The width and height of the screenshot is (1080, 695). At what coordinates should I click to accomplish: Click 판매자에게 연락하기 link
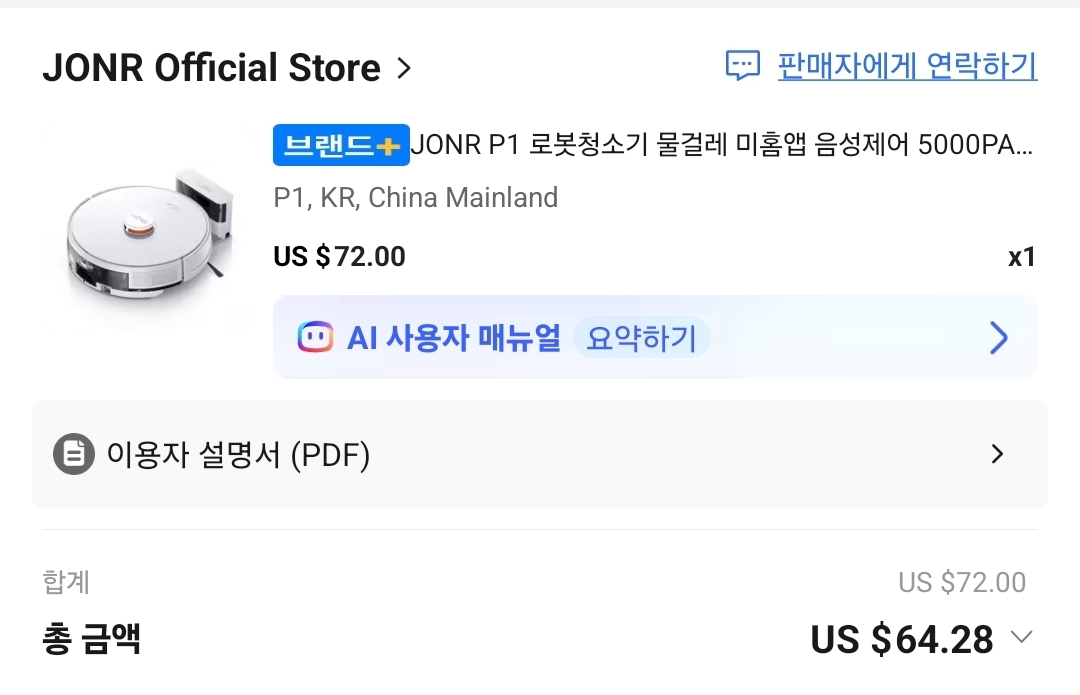(x=907, y=67)
